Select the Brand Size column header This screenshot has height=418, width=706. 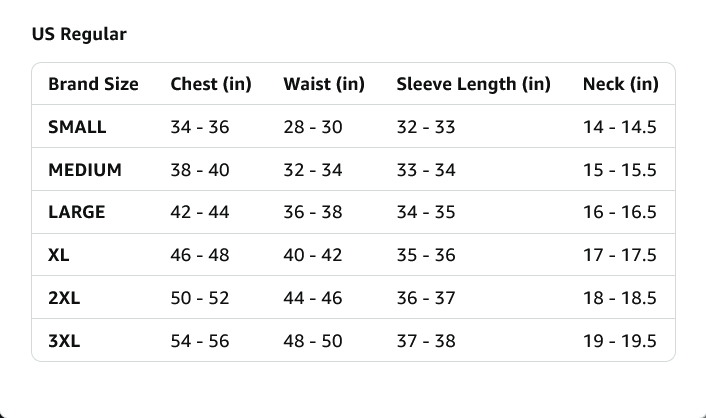tap(93, 84)
